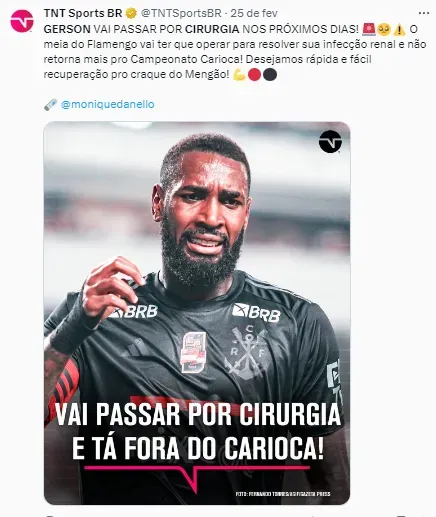Click the TNT logo watermark on the image
This screenshot has width=436, height=517.
coord(330,142)
